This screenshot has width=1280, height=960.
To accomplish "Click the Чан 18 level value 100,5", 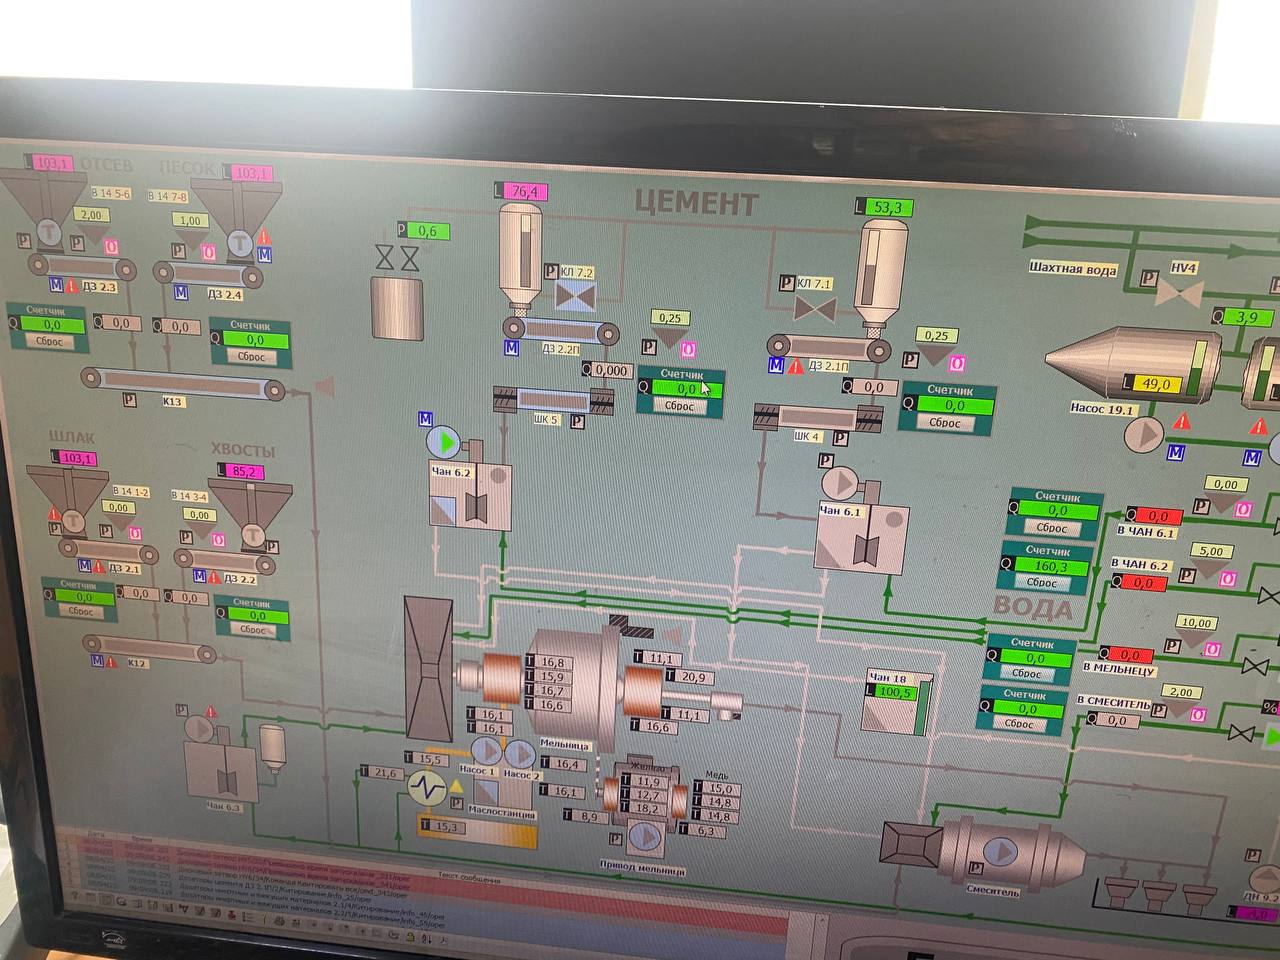I will click(x=894, y=692).
